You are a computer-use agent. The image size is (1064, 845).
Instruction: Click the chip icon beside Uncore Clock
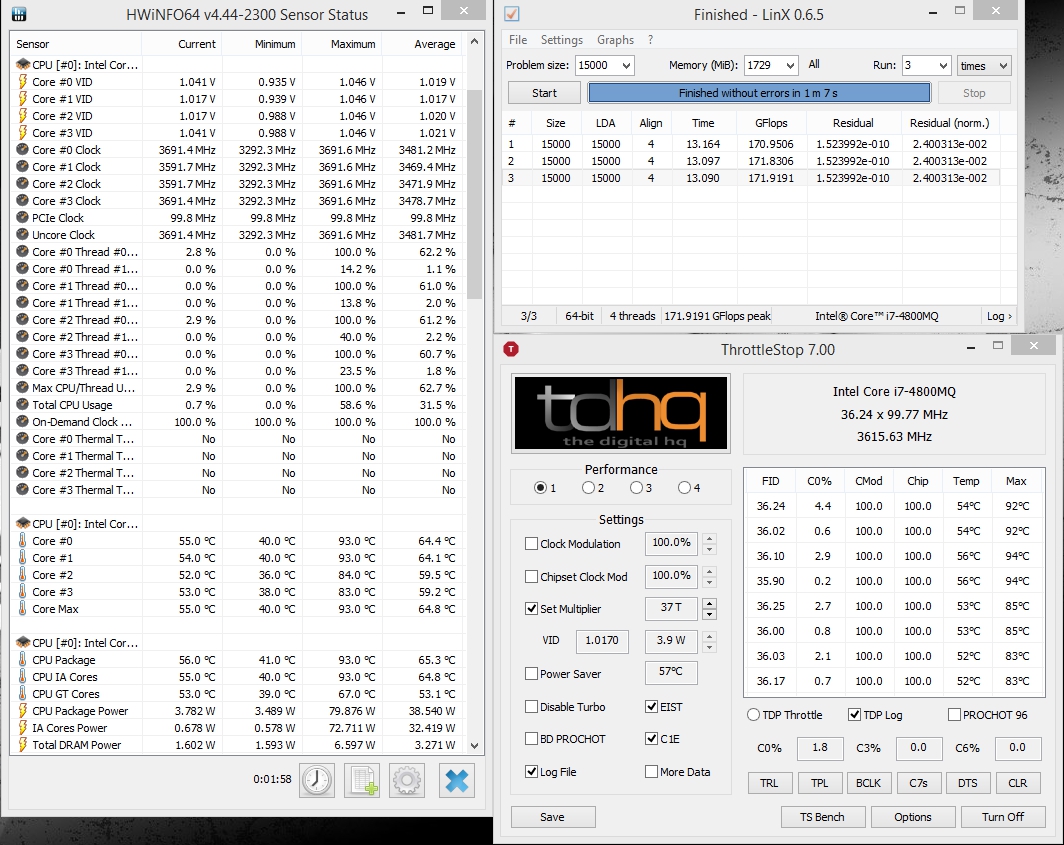coord(22,235)
